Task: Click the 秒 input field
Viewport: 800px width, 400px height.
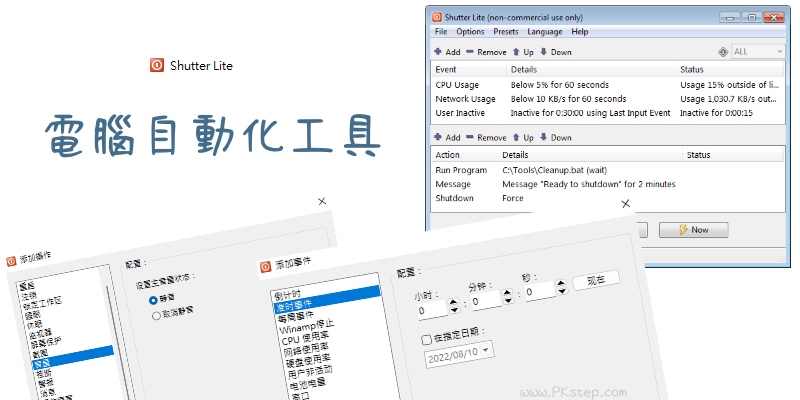Action: click(540, 290)
